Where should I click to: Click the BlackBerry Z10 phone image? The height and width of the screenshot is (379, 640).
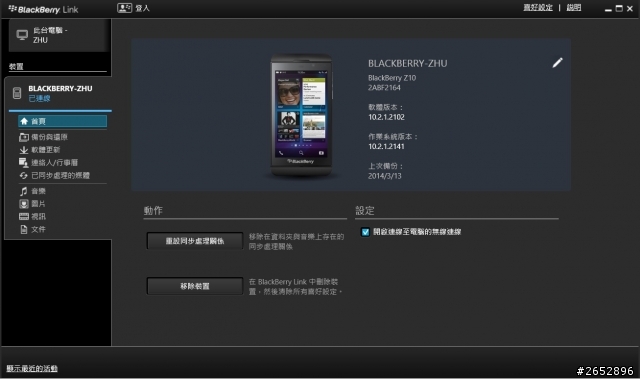click(301, 115)
